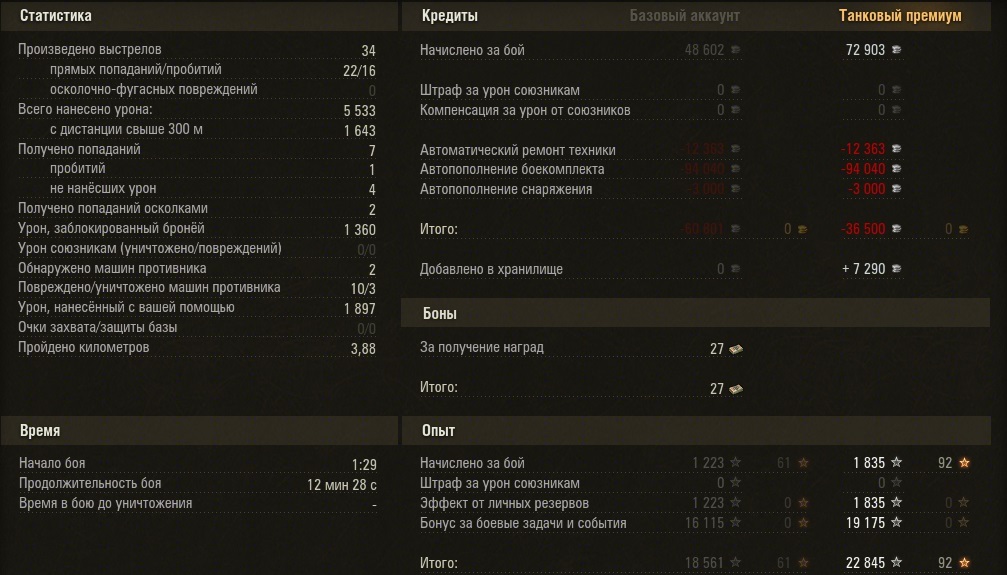Viewport: 1007px width, 575px height.
Task: Click gold free-XP star beside 92 in Опыт 'Итого' row
Action: pos(964,563)
